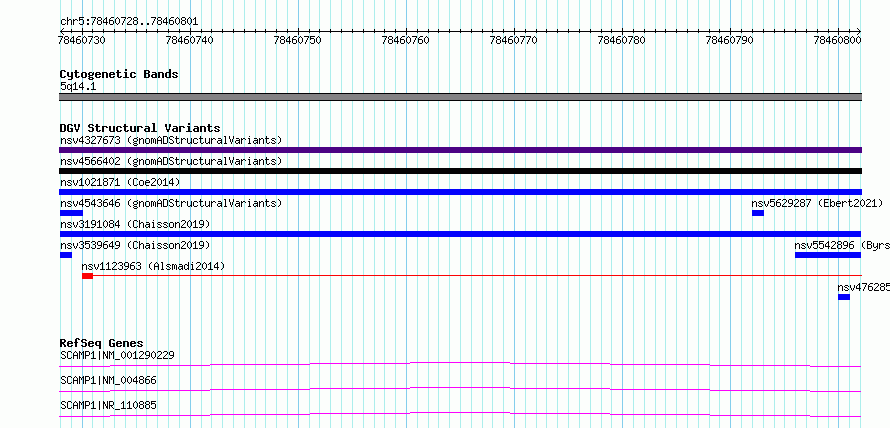This screenshot has width=890, height=428.
Task: Click the chr5:78460728..78460801 region label
Action: pos(129,22)
